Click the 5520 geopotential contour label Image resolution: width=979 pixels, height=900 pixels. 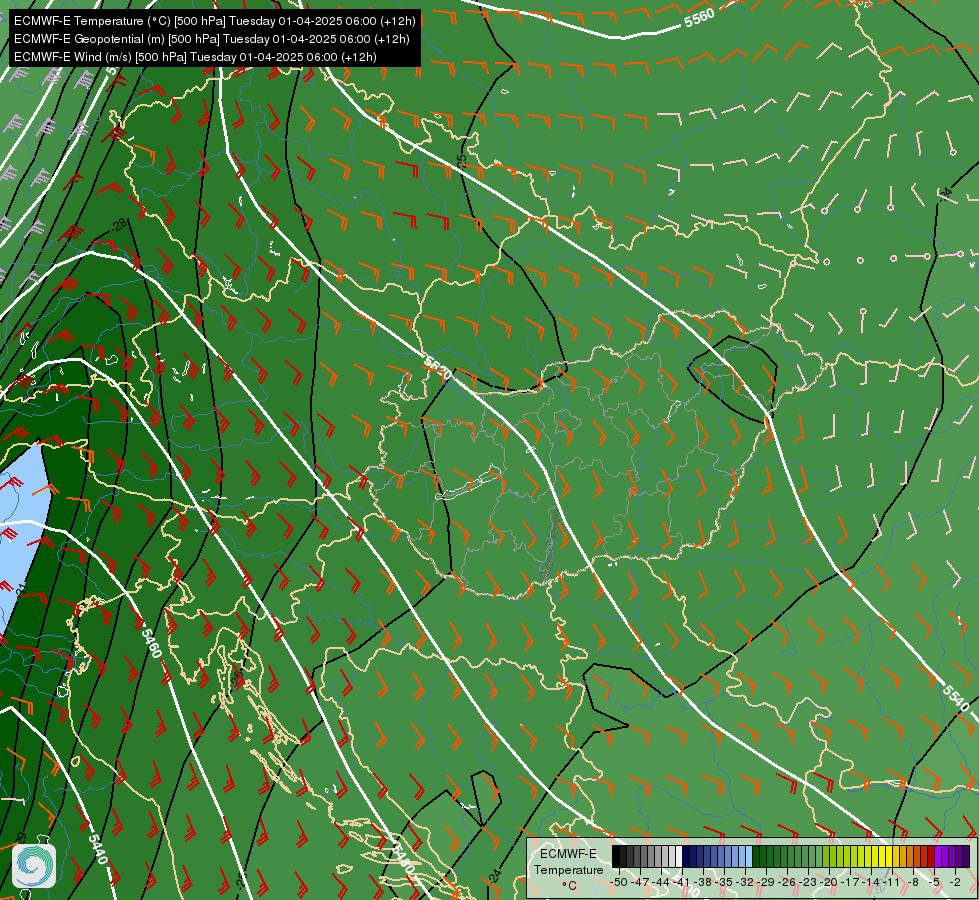438,368
